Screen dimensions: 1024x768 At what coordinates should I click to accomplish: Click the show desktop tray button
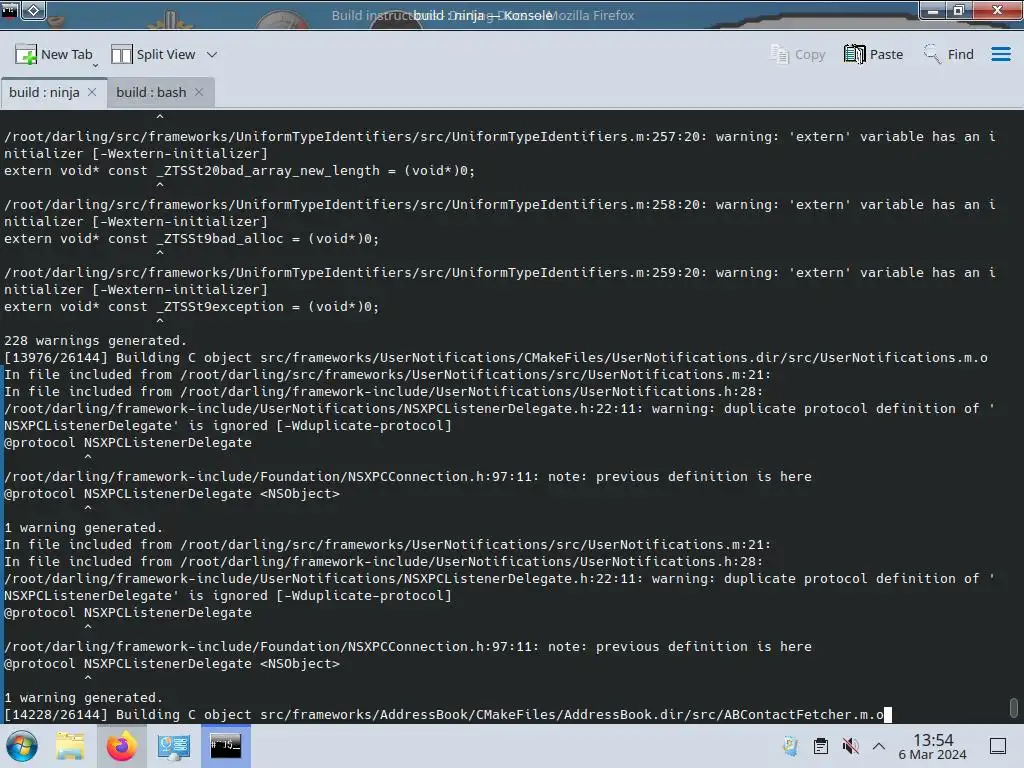pyautogui.click(x=998, y=746)
